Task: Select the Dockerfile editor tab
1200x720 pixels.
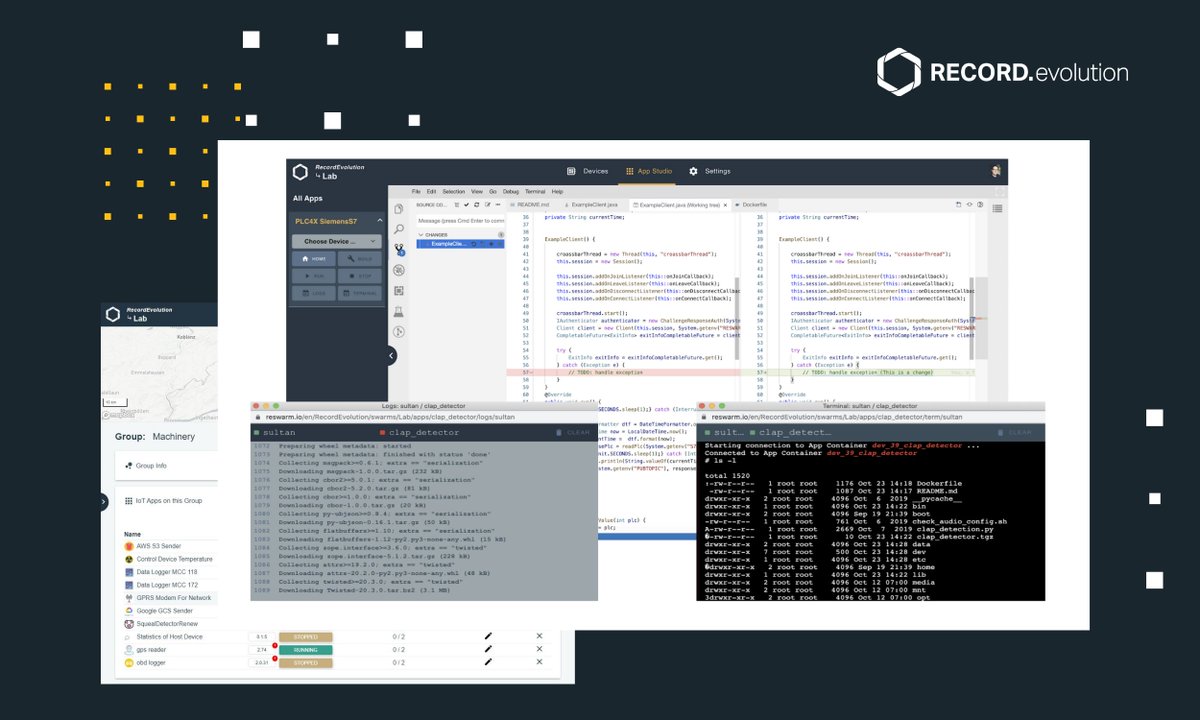Action: [x=751, y=204]
